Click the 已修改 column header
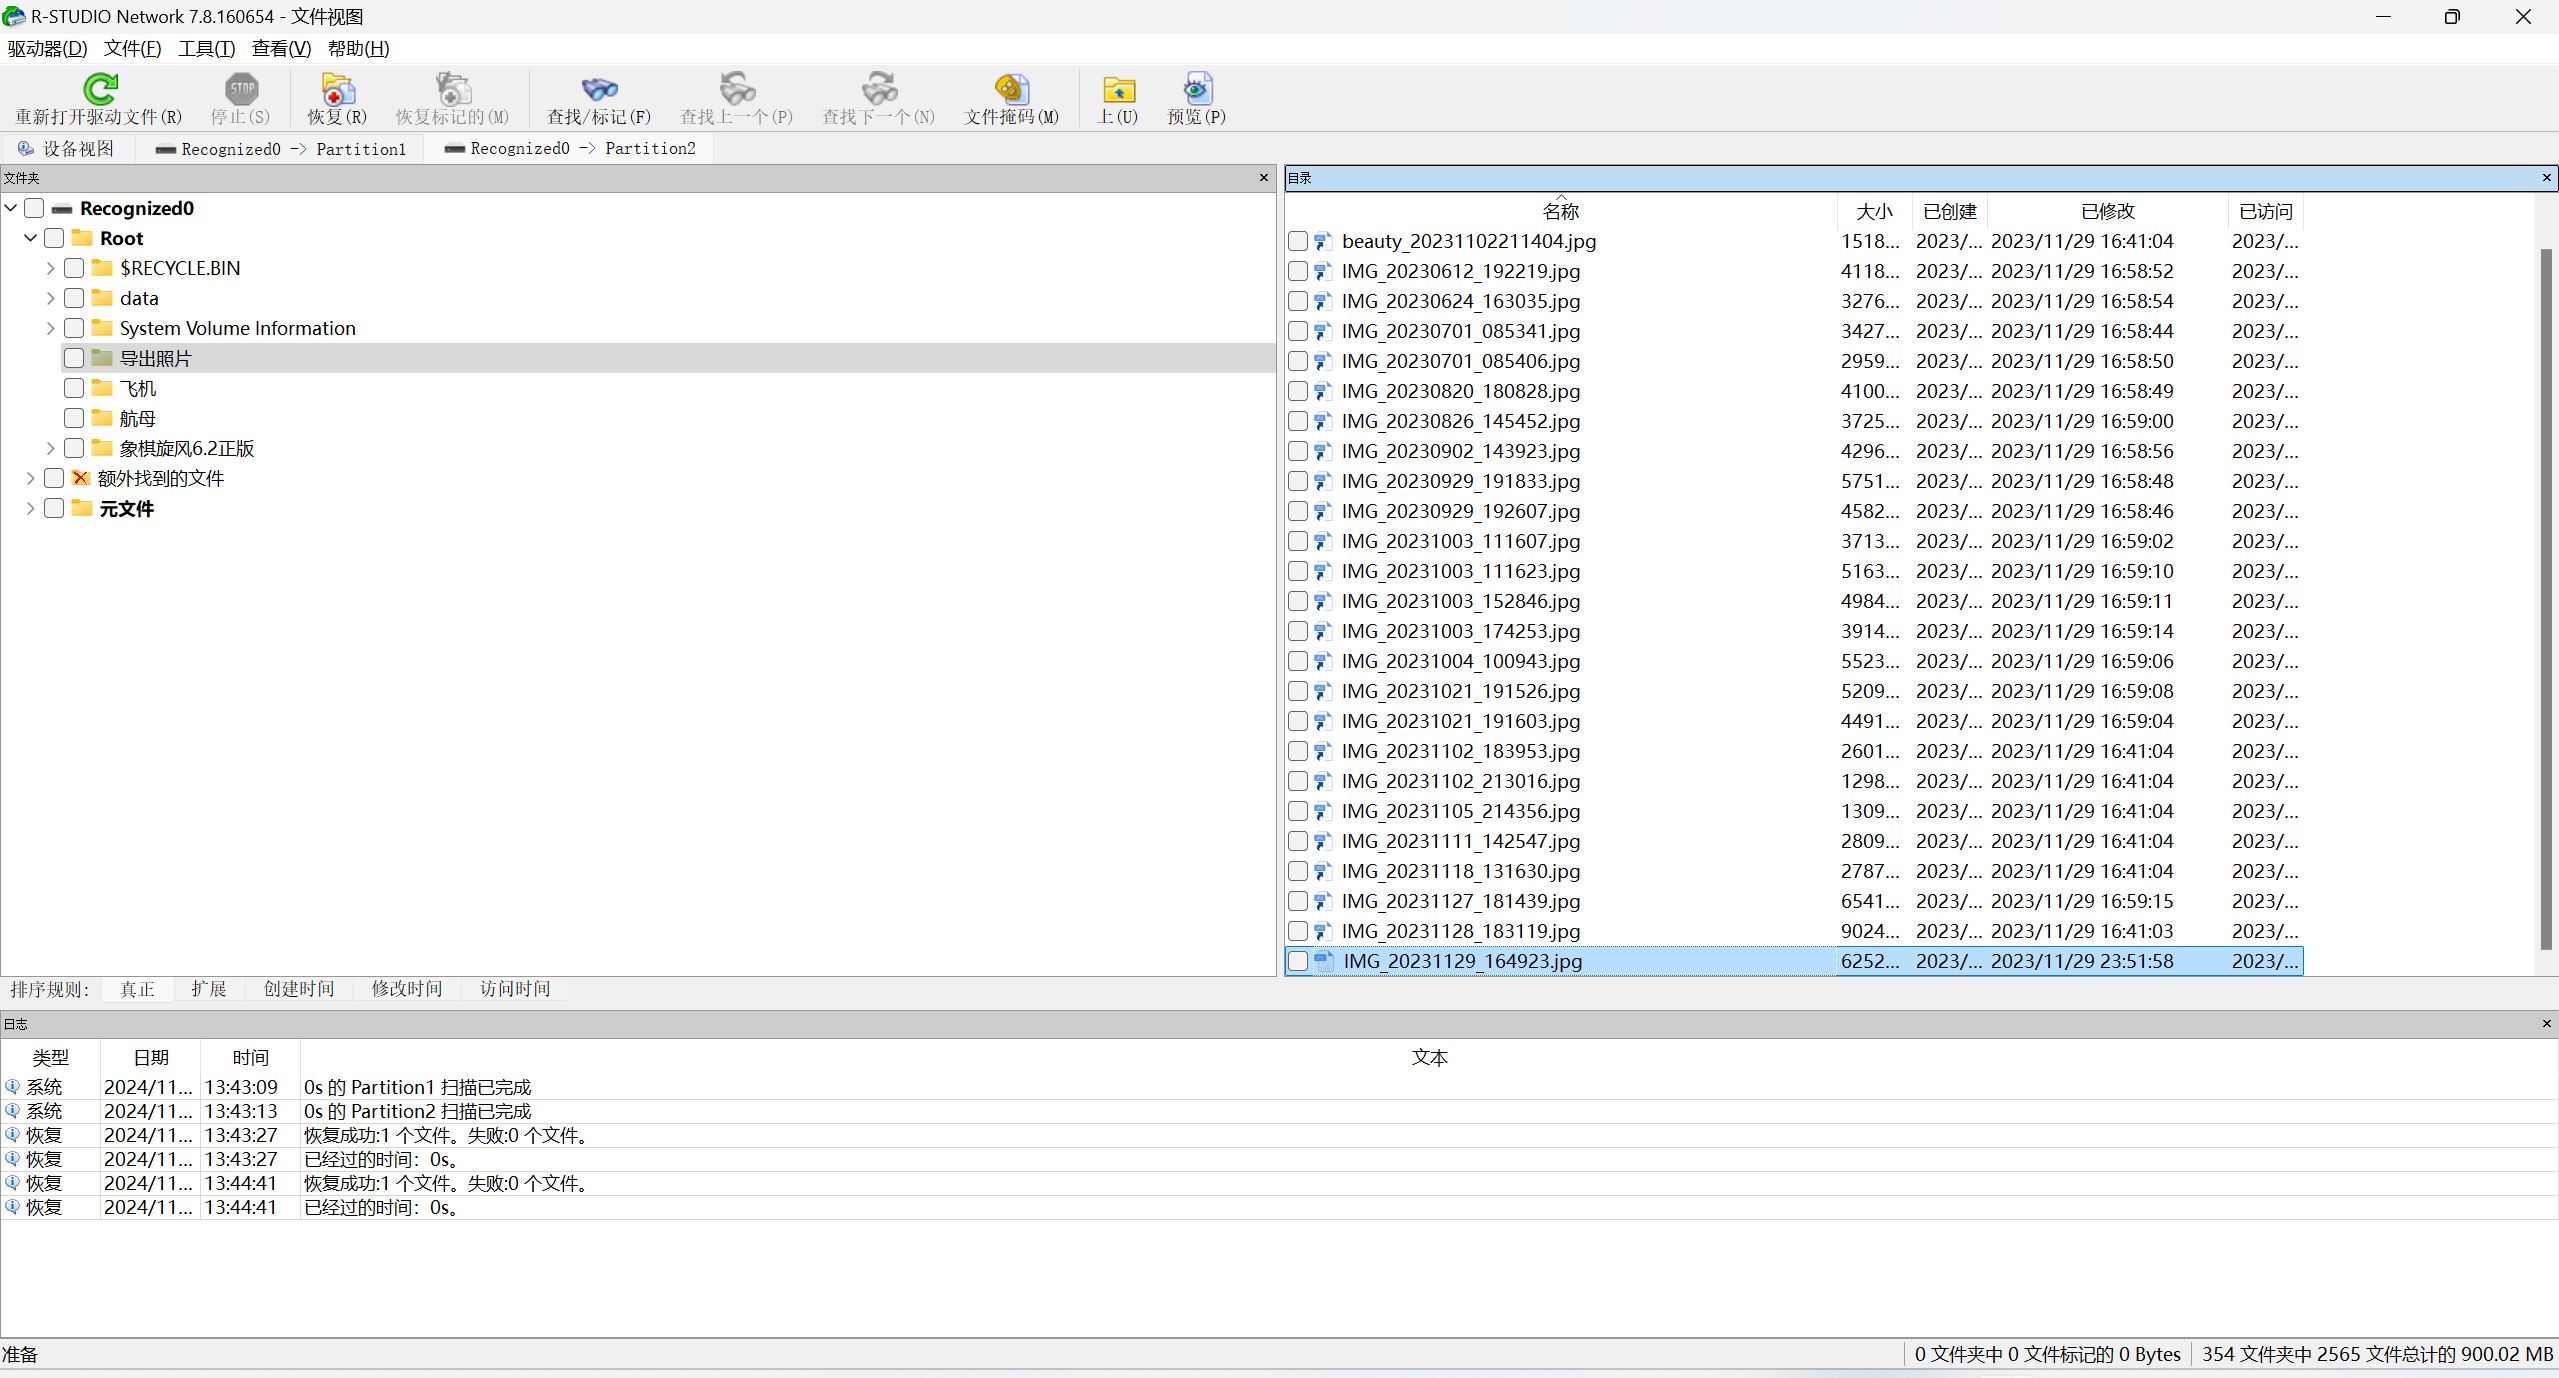 point(2107,211)
